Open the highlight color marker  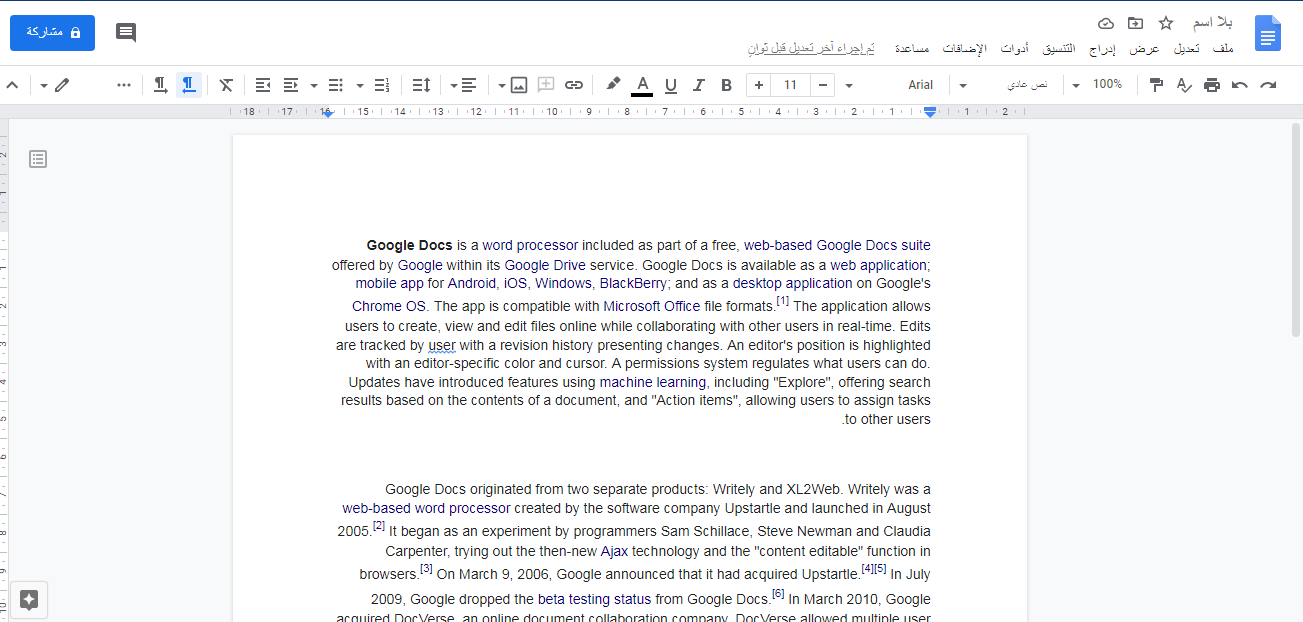(x=613, y=85)
